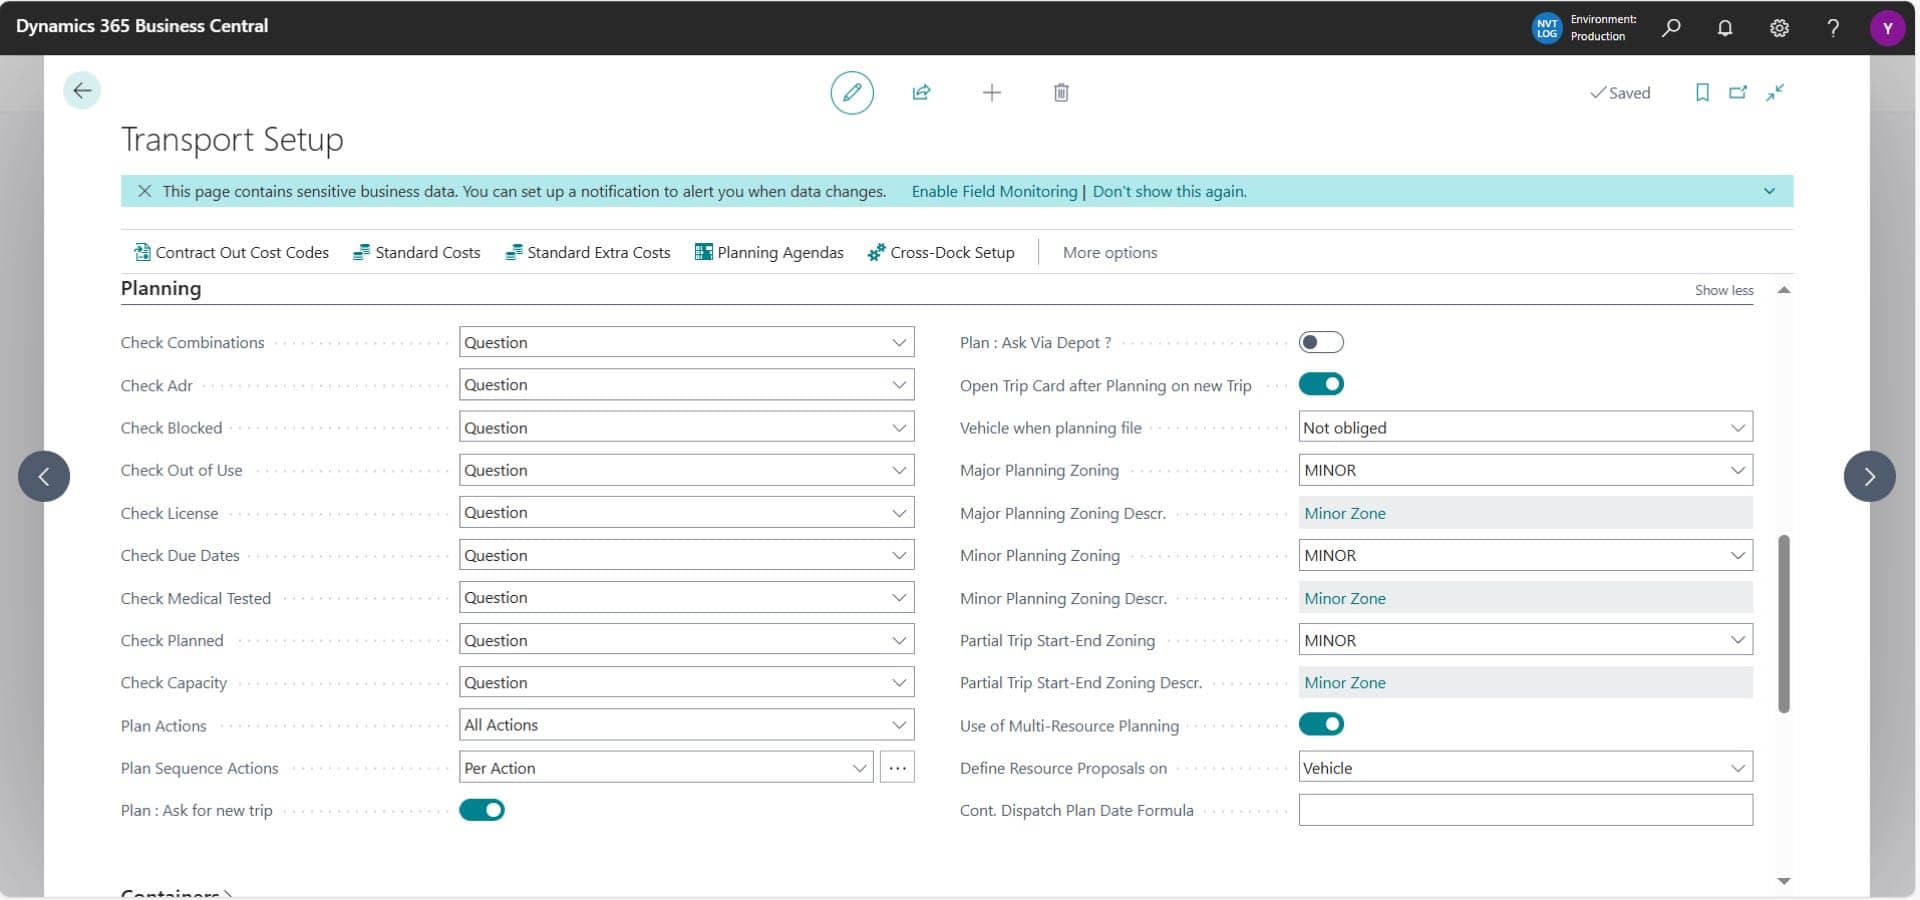This screenshot has height=900, width=1920.
Task: Click Don't show this again link
Action: click(x=1169, y=191)
